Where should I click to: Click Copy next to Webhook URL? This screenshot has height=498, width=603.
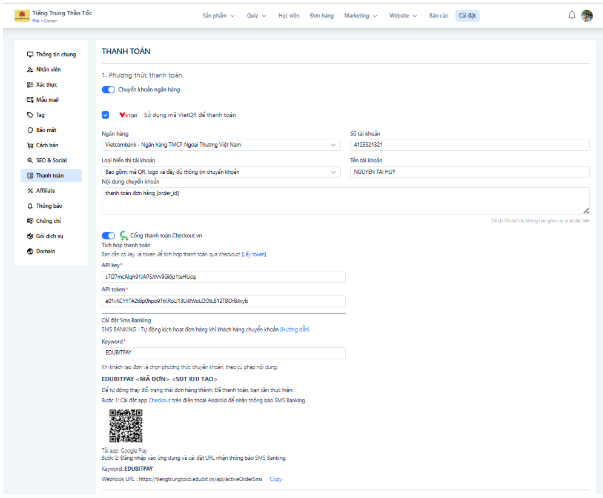coord(275,479)
